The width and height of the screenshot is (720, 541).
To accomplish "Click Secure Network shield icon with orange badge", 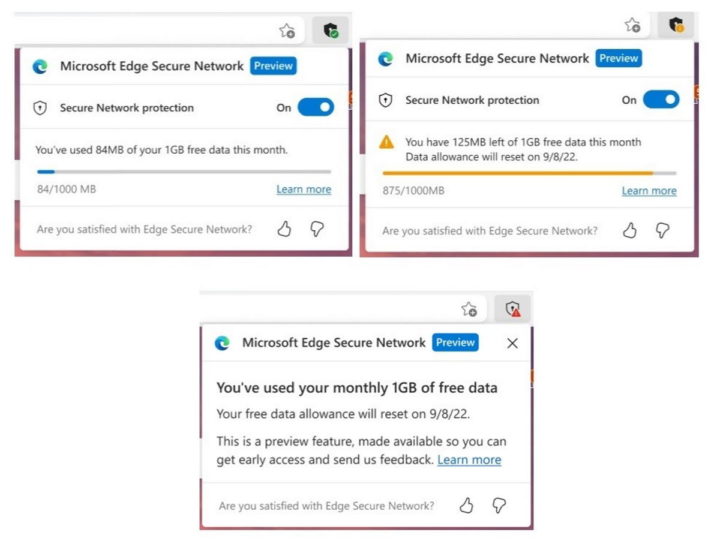I will click(676, 25).
